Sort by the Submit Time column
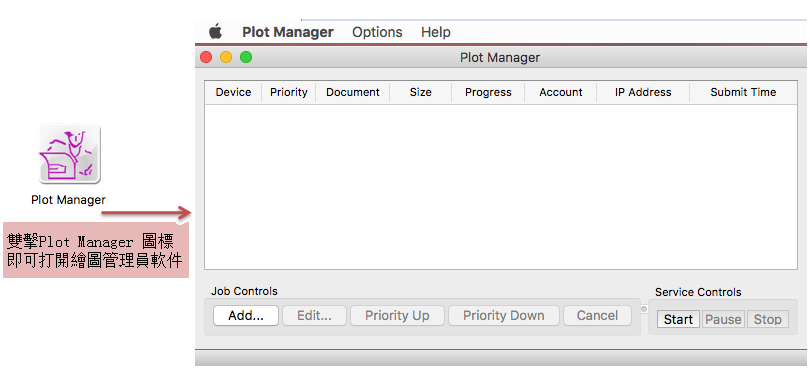 tap(743, 93)
